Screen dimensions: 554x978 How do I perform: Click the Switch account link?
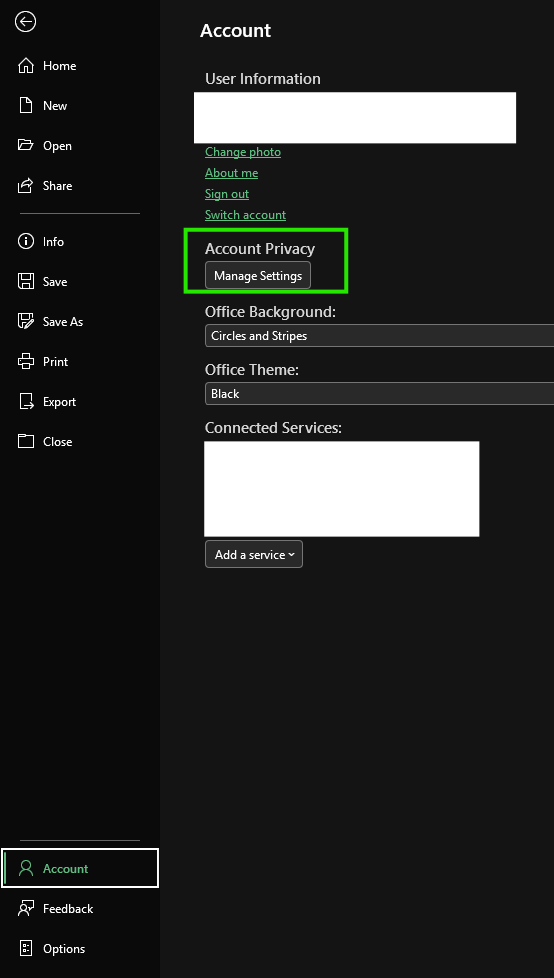[x=245, y=215]
